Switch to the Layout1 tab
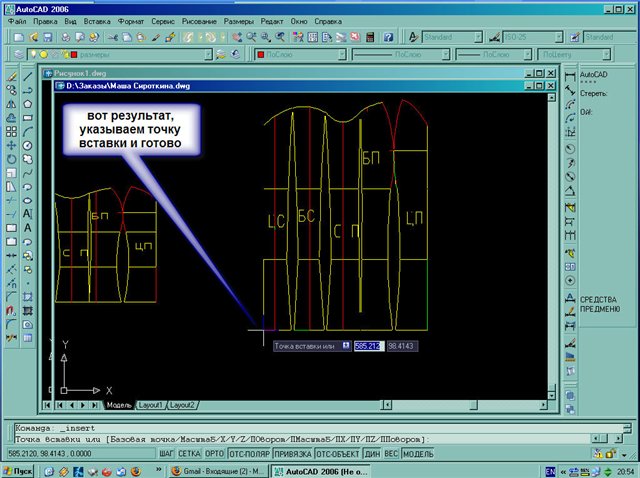Screen dimensions: 640x478 click(150, 405)
